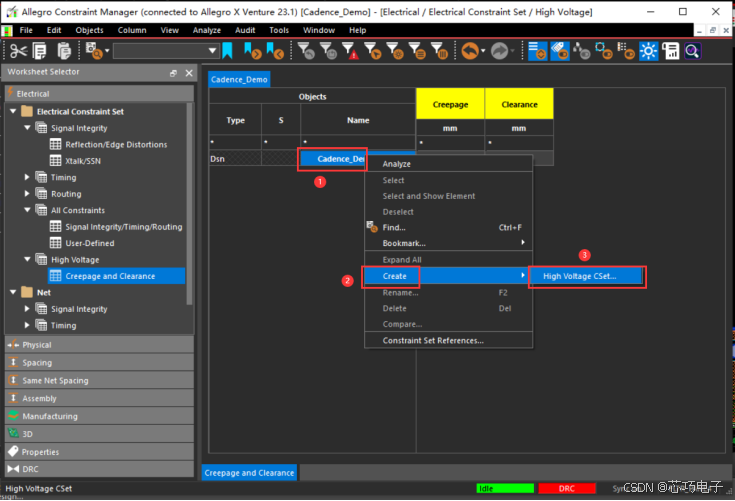Click the filter icon with red warning triangle
This screenshot has height=501, width=735.
coord(351,51)
